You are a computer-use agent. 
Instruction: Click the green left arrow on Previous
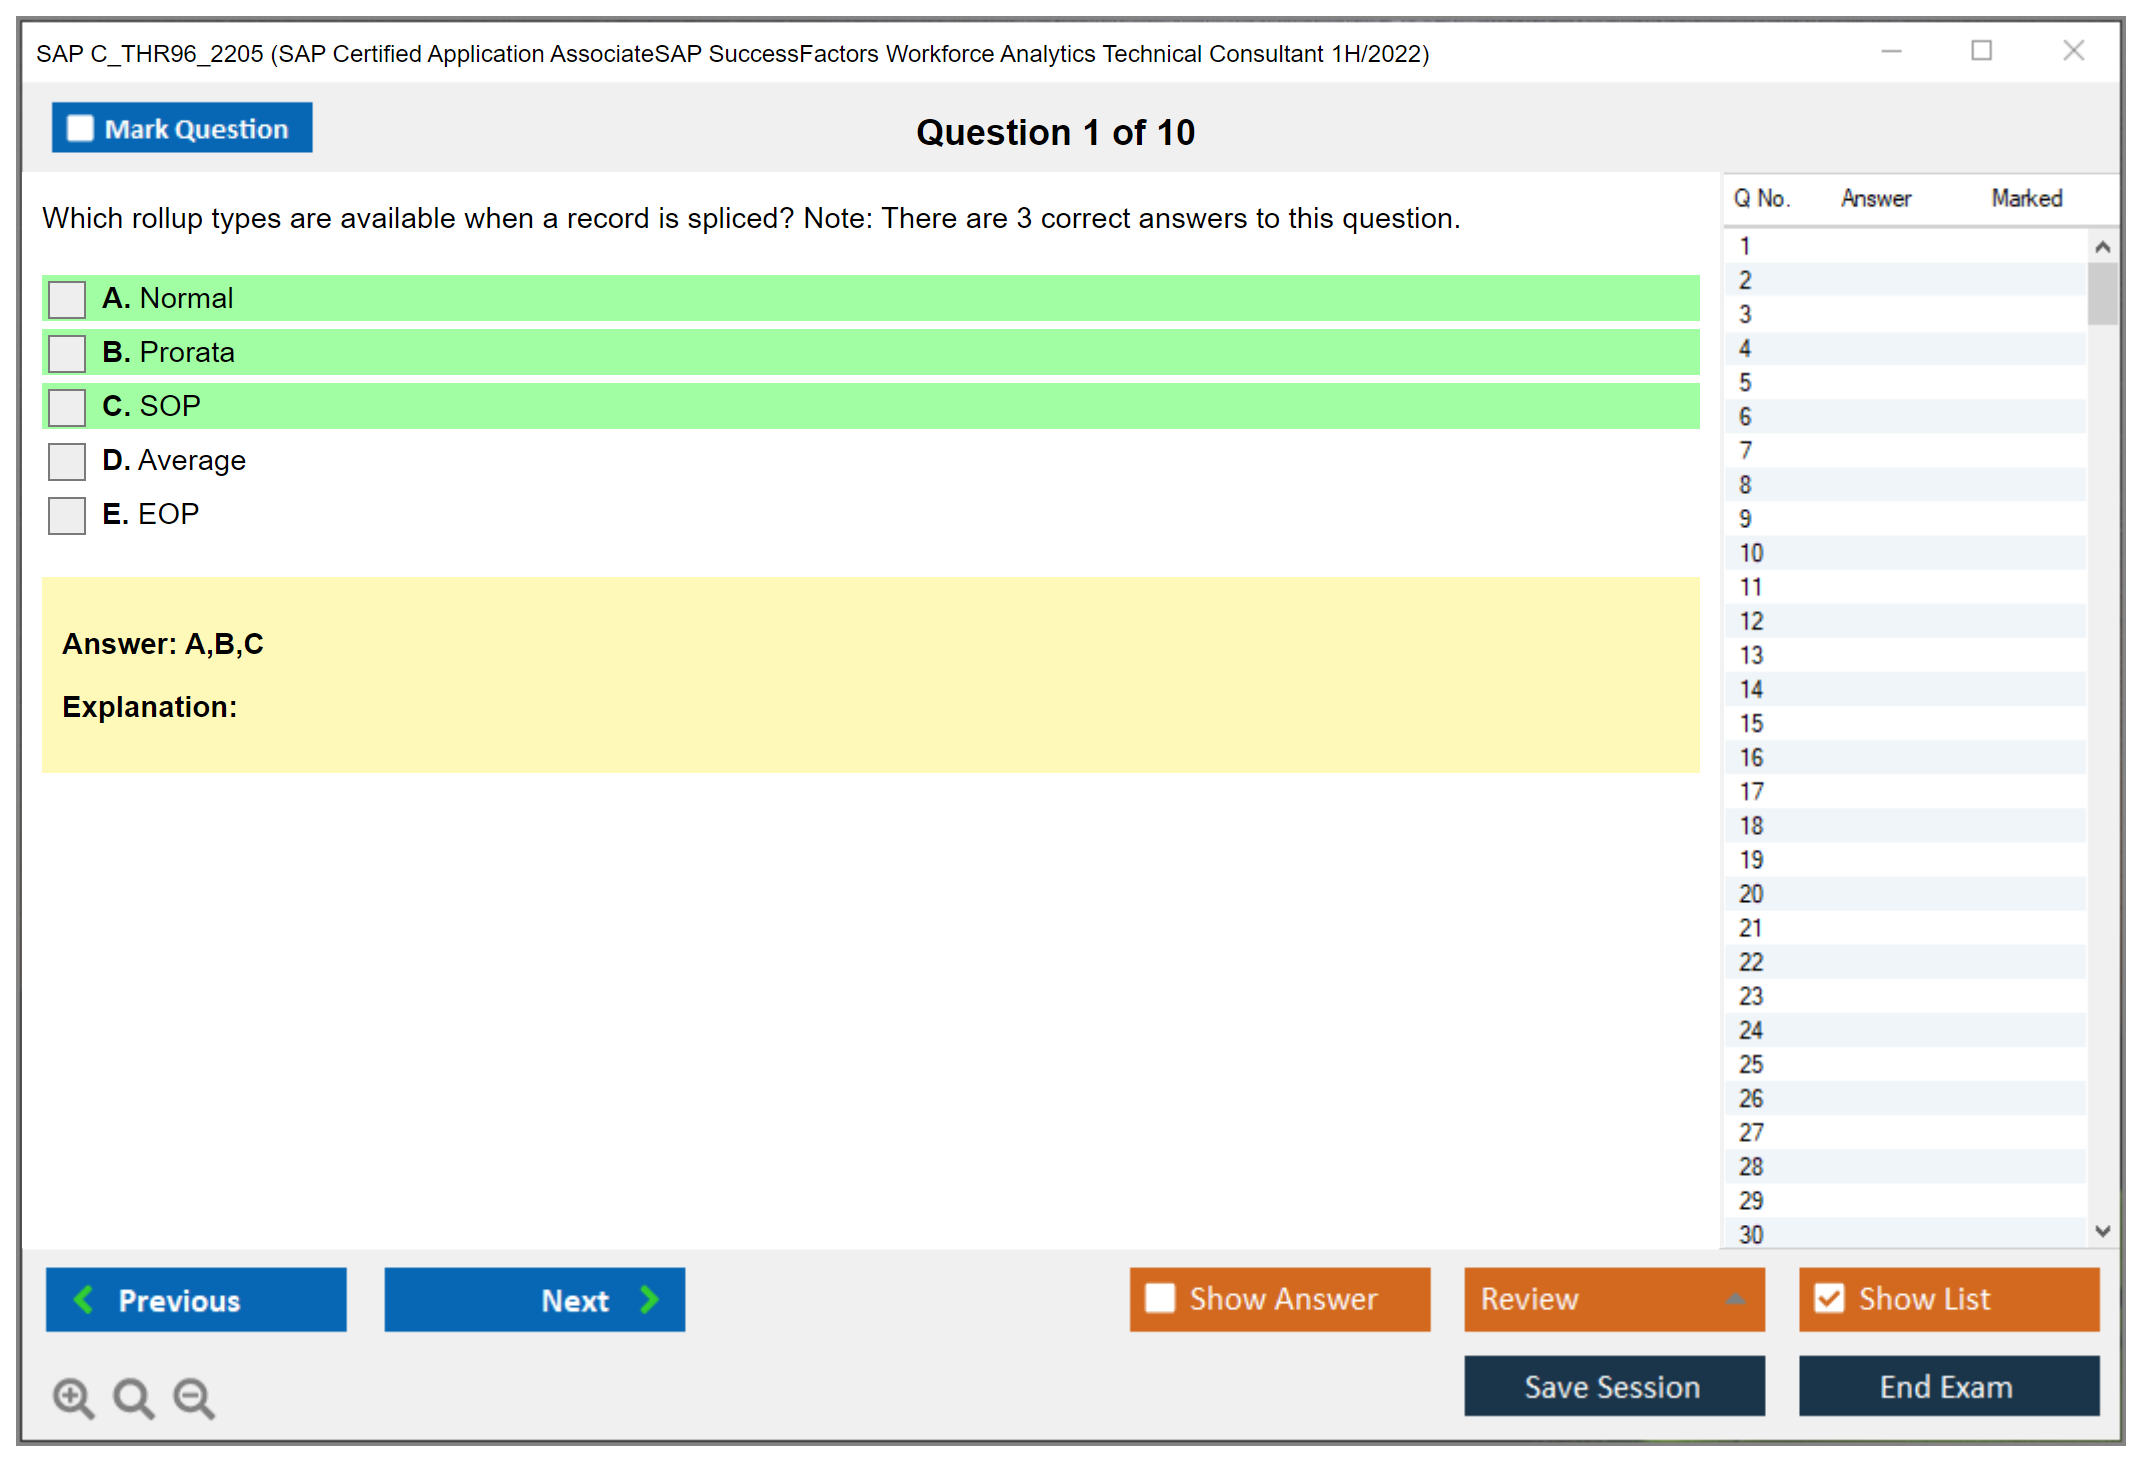click(x=84, y=1299)
